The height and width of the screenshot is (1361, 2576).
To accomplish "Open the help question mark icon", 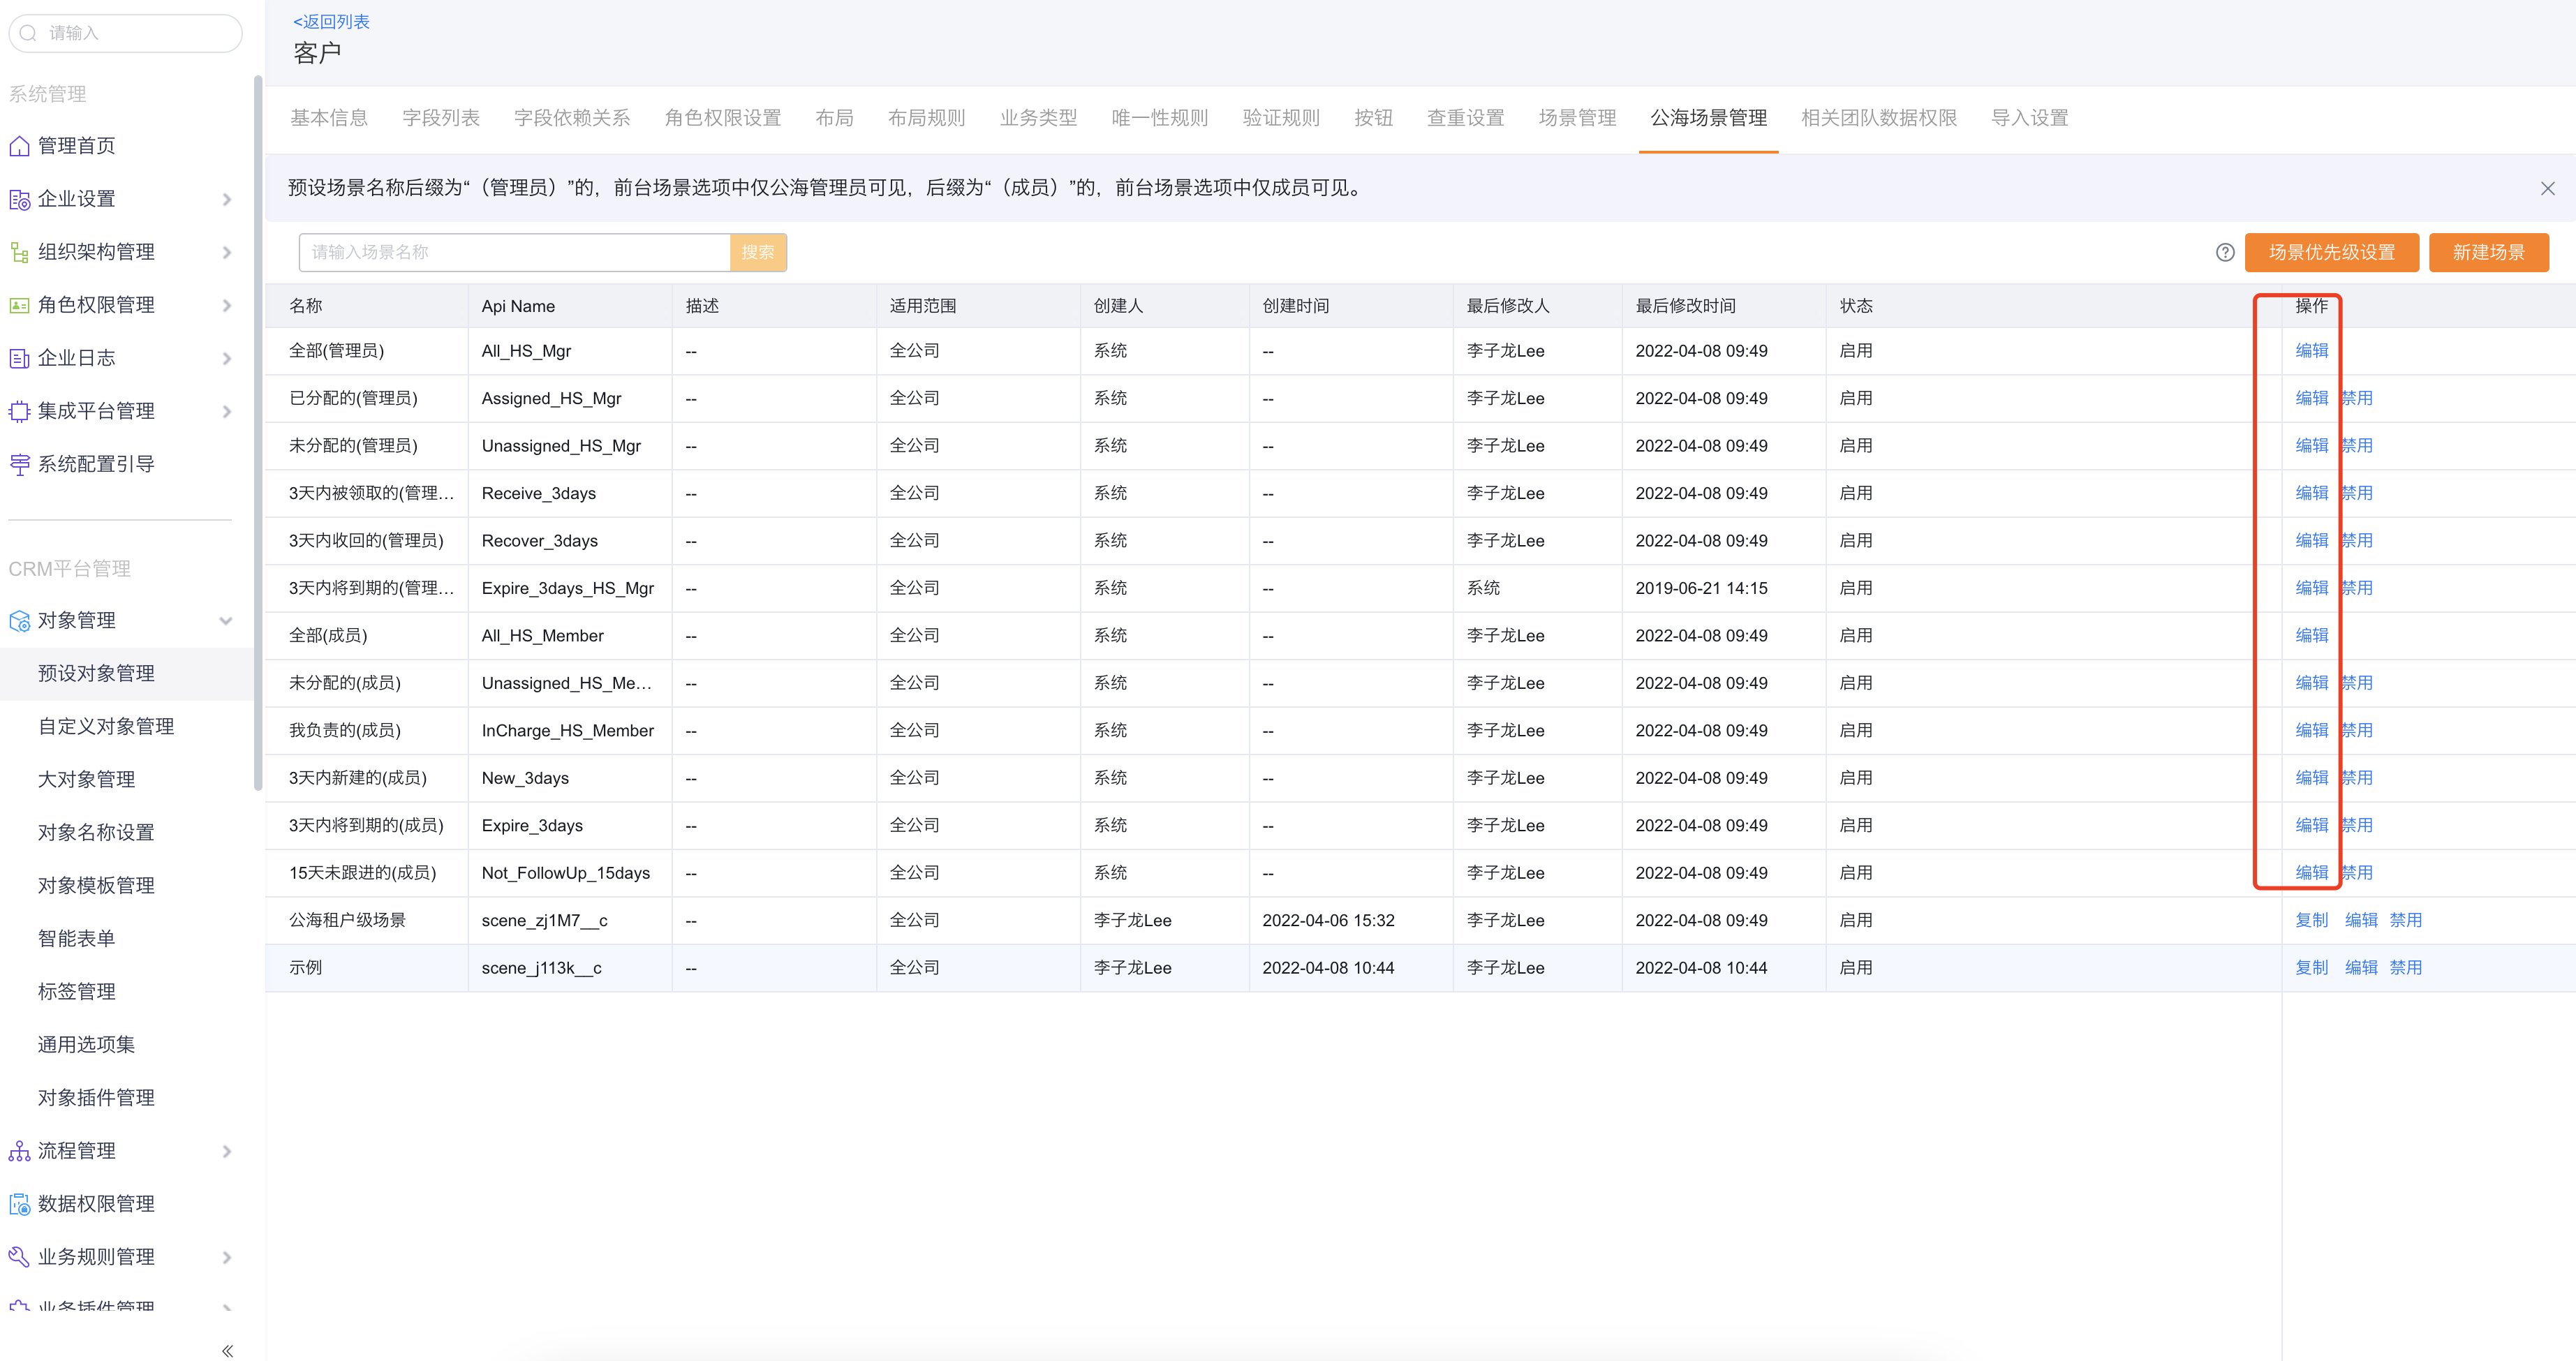I will tap(2224, 252).
